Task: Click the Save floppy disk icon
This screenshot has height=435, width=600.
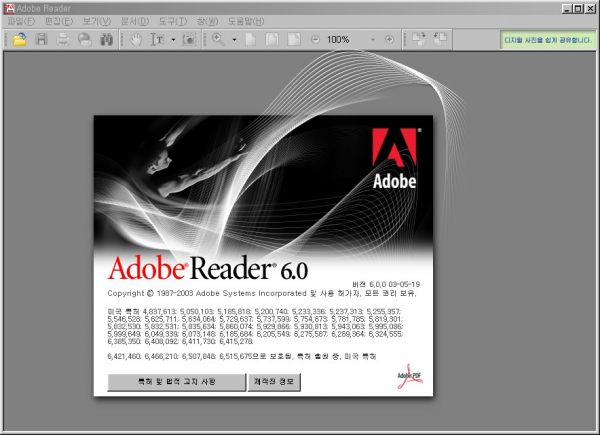Action: tap(41, 39)
